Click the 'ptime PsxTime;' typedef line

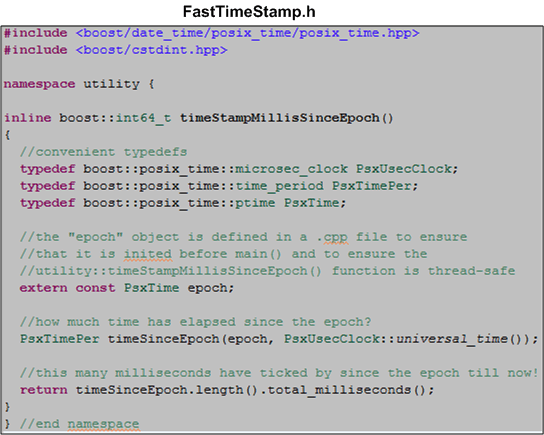coord(183,203)
